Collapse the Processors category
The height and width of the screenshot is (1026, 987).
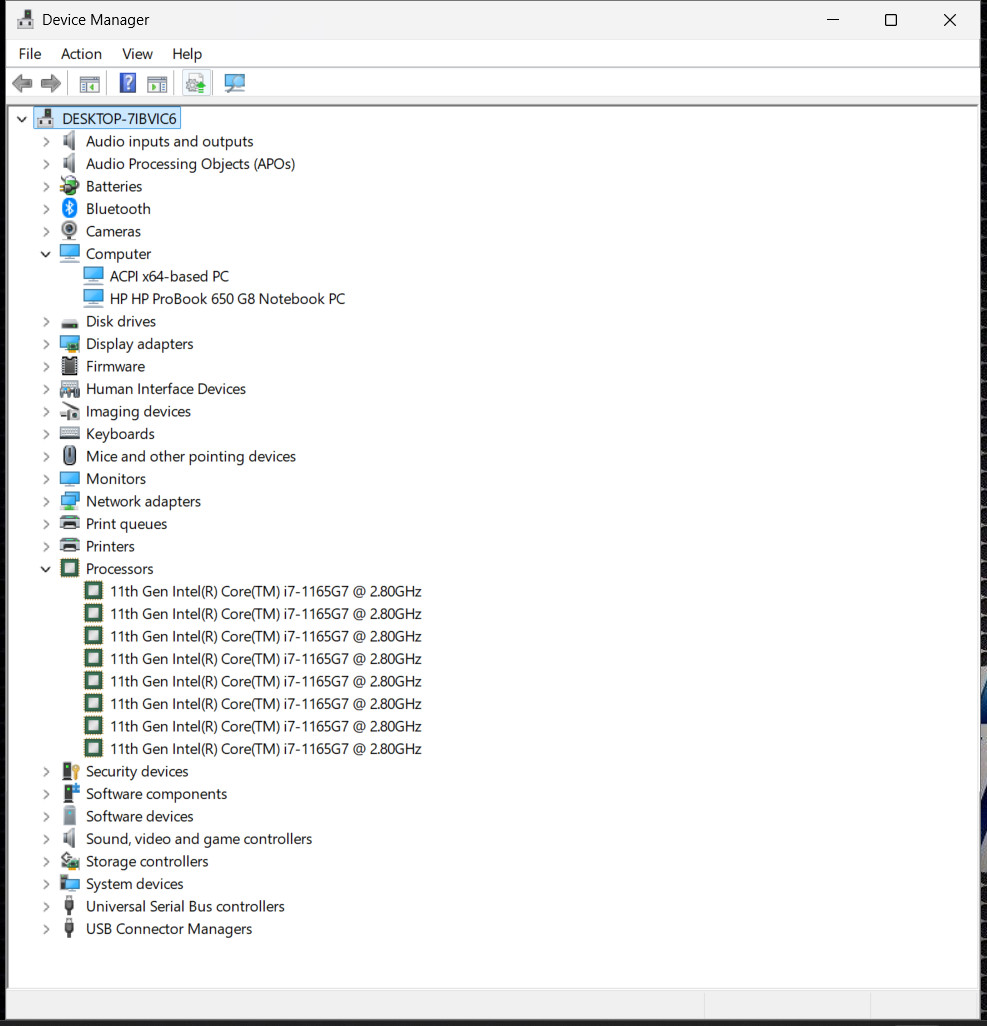[x=45, y=569]
